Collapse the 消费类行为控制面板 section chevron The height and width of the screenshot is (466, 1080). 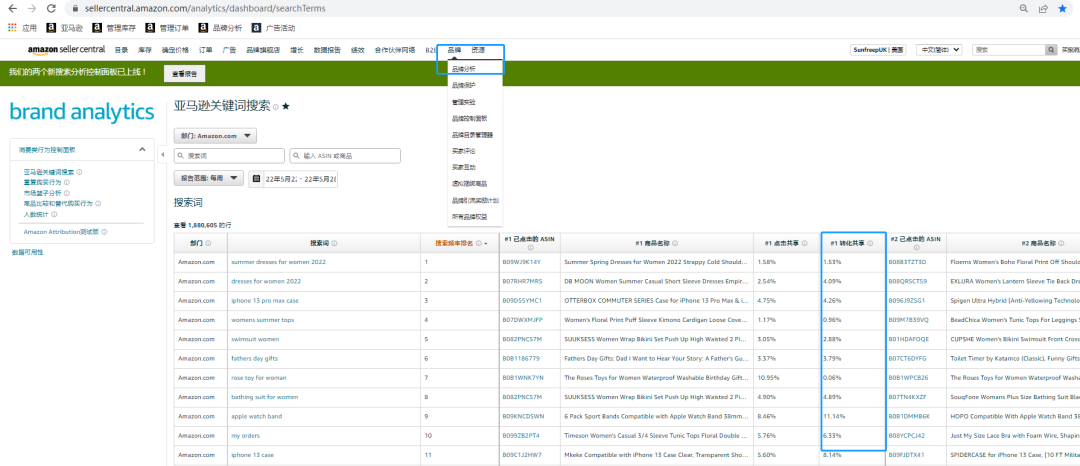click(143, 149)
